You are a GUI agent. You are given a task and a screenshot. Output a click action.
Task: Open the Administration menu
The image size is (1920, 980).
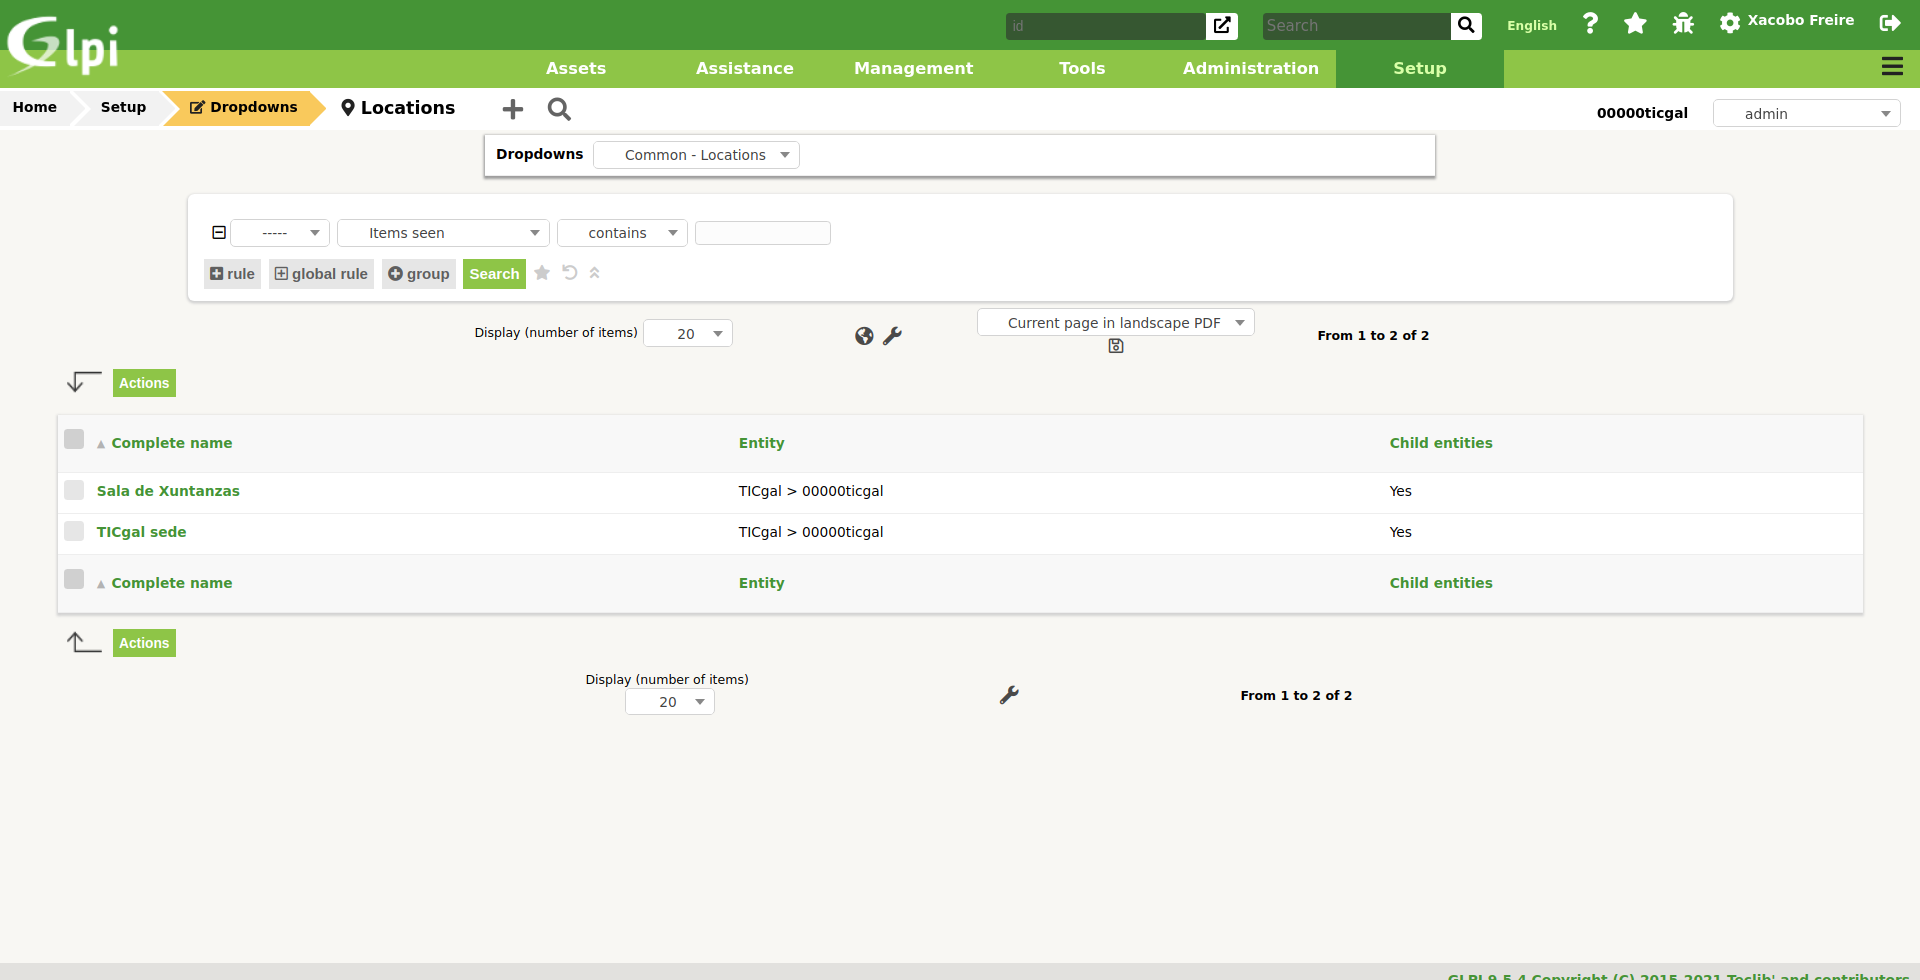(1250, 68)
